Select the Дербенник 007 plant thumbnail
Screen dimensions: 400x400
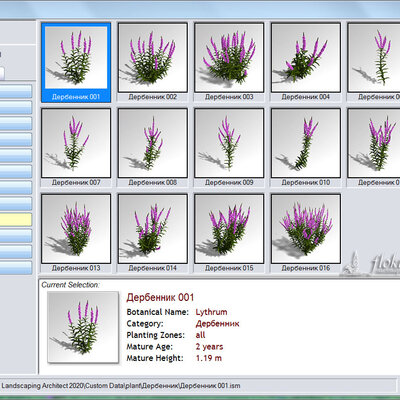point(76,143)
